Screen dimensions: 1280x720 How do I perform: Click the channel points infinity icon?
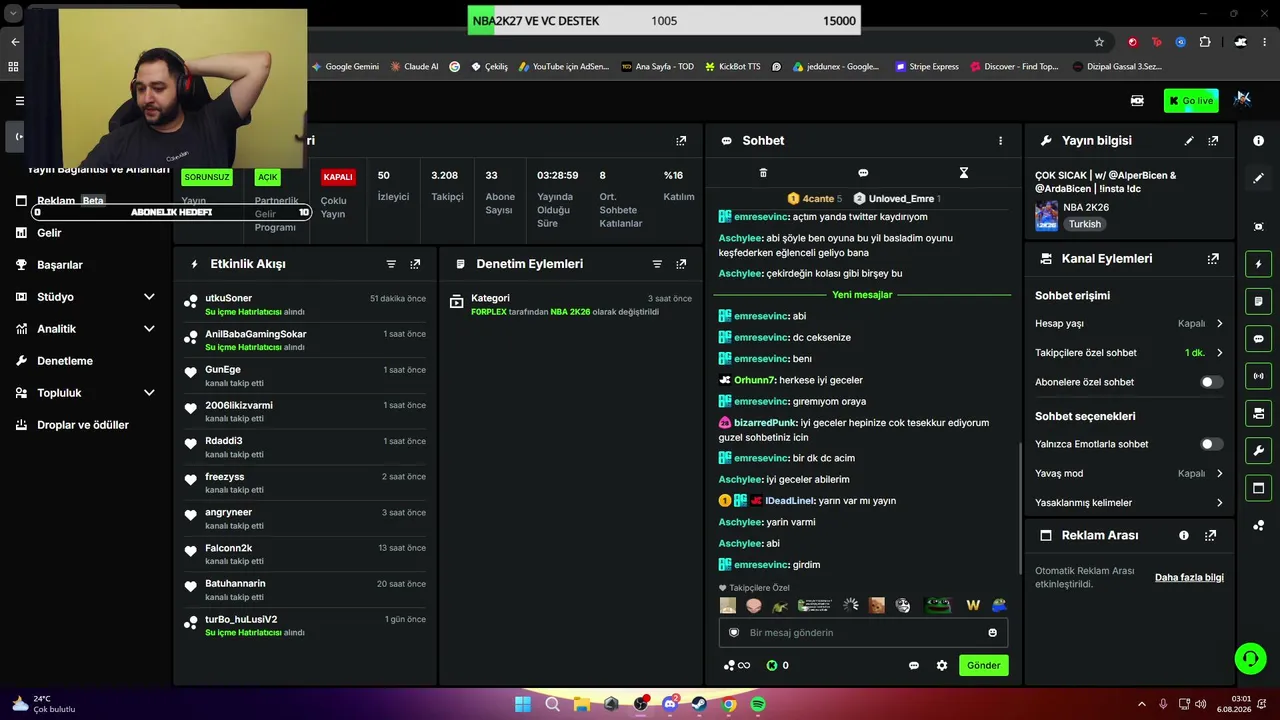tap(737, 665)
